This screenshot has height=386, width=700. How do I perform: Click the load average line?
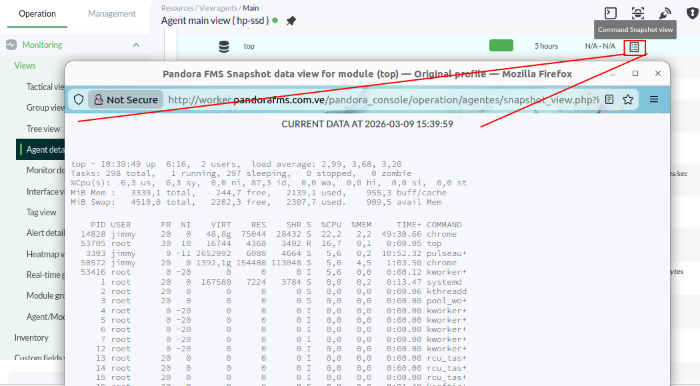(236, 164)
